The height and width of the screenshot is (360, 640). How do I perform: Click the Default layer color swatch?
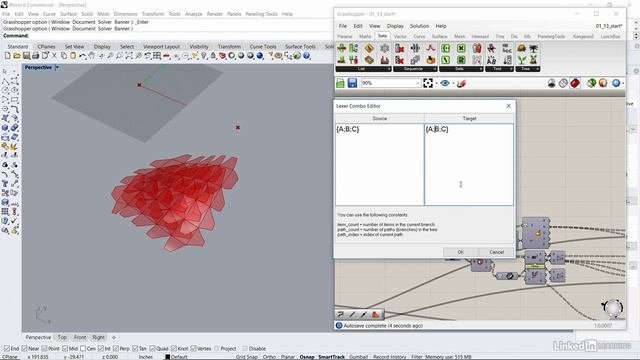(x=167, y=357)
